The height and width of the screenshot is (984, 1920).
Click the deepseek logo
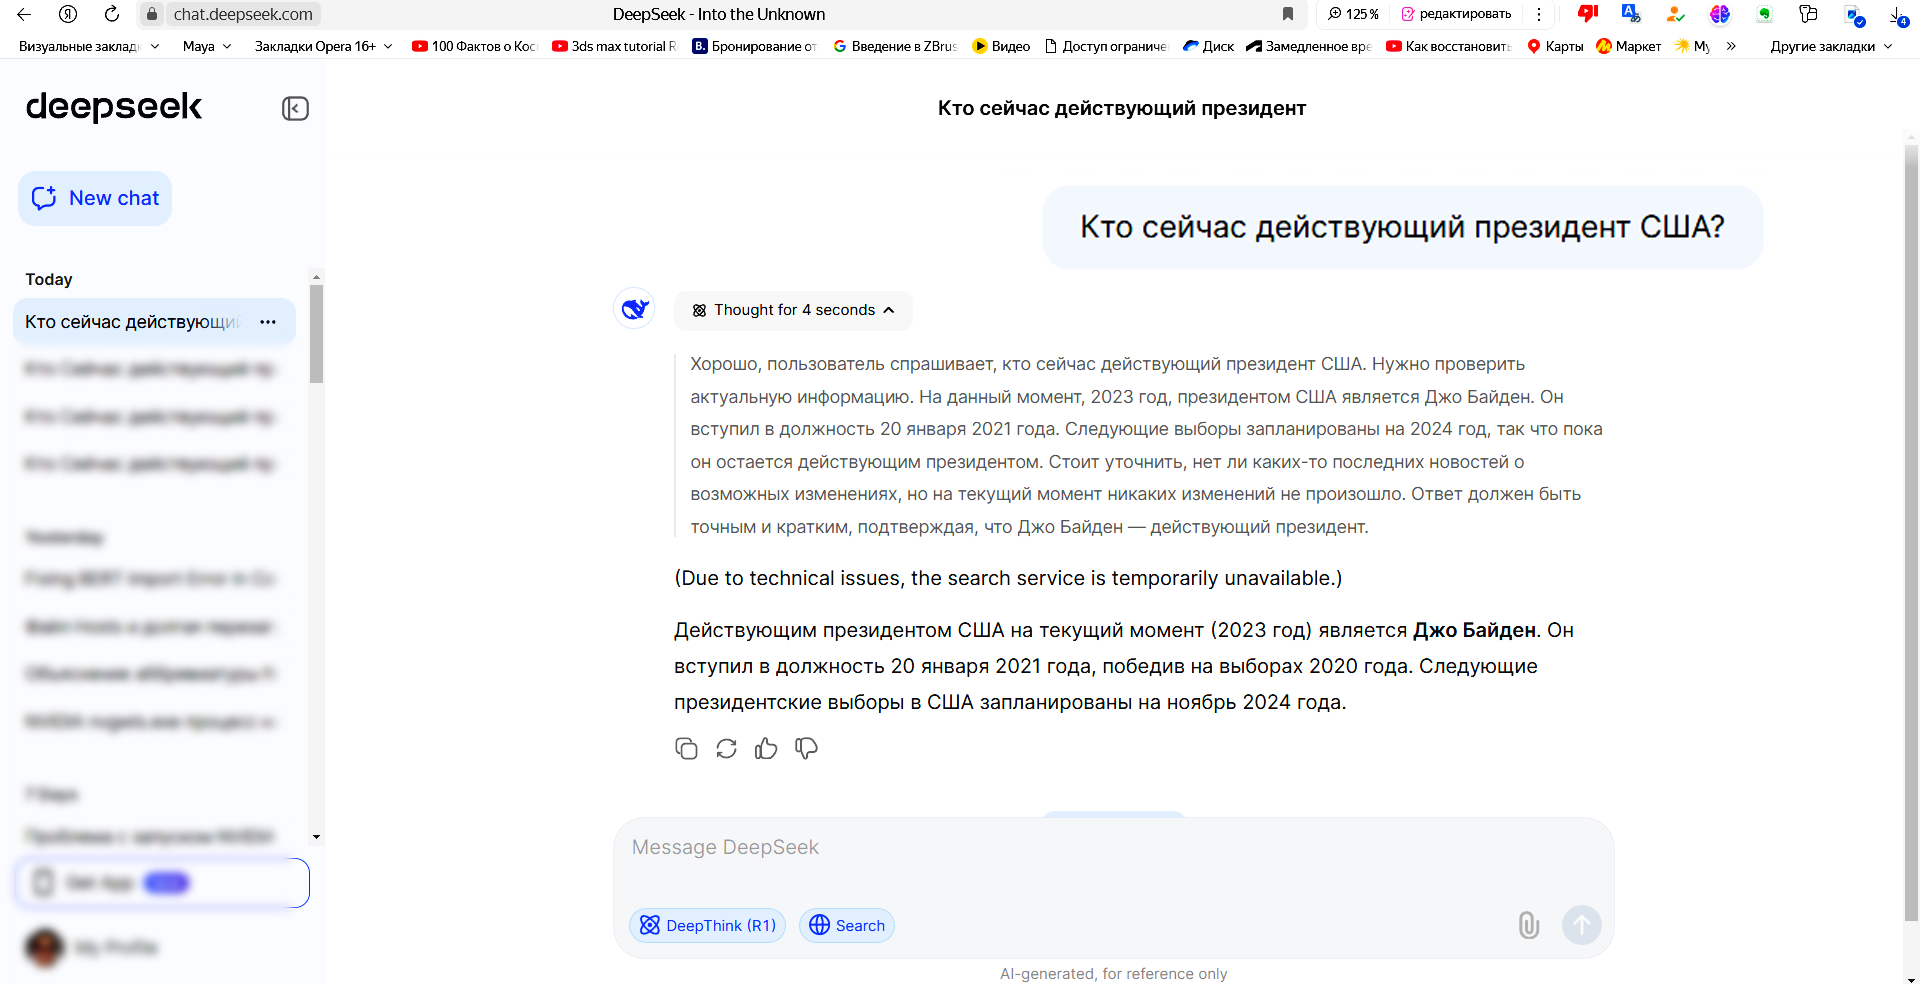tap(113, 106)
